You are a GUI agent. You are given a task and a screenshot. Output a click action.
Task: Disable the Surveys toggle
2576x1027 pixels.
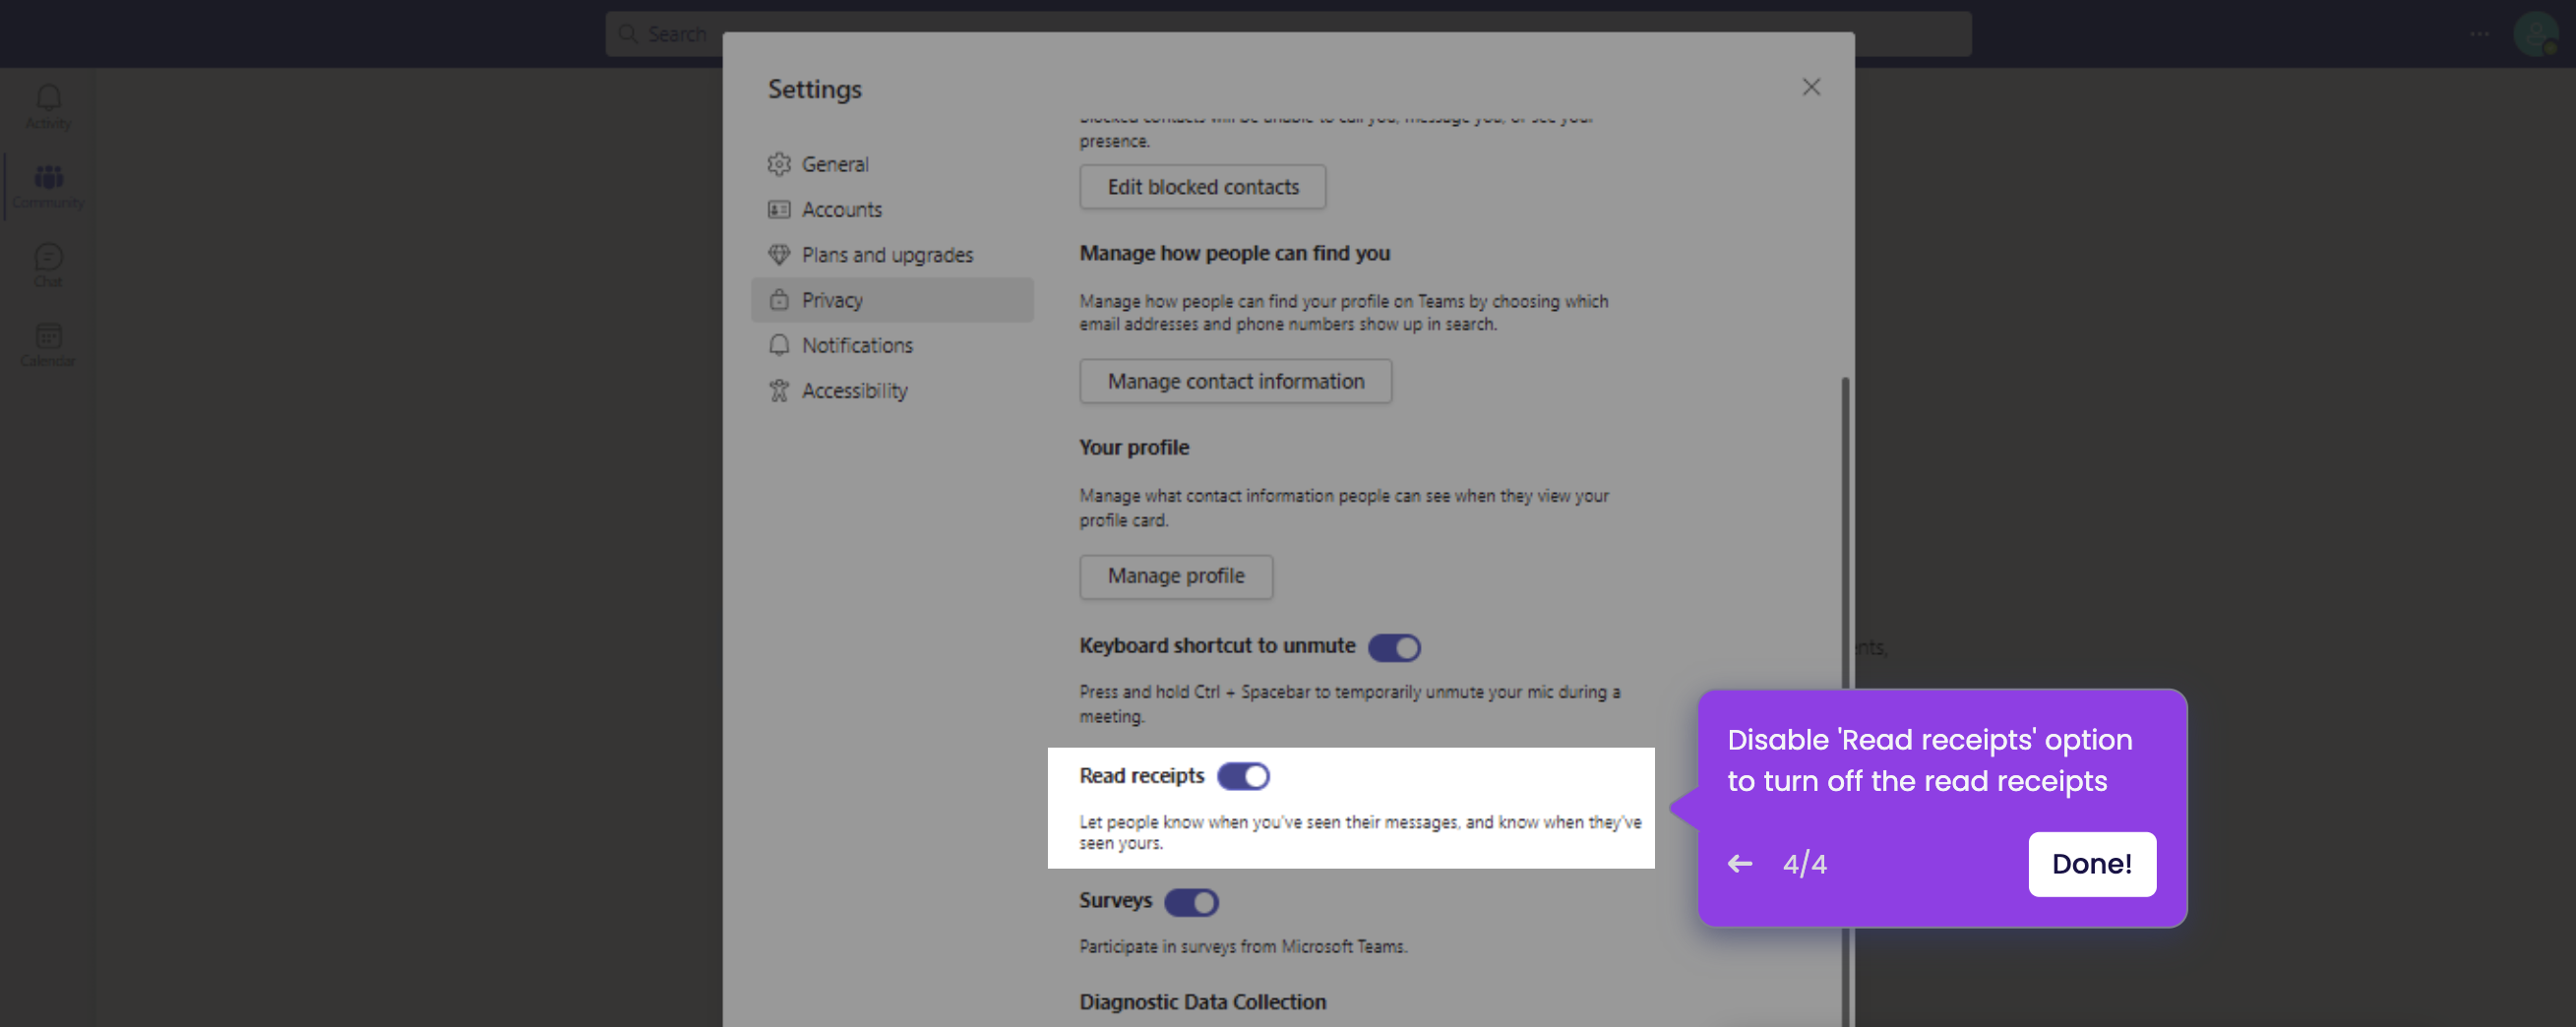1192,902
